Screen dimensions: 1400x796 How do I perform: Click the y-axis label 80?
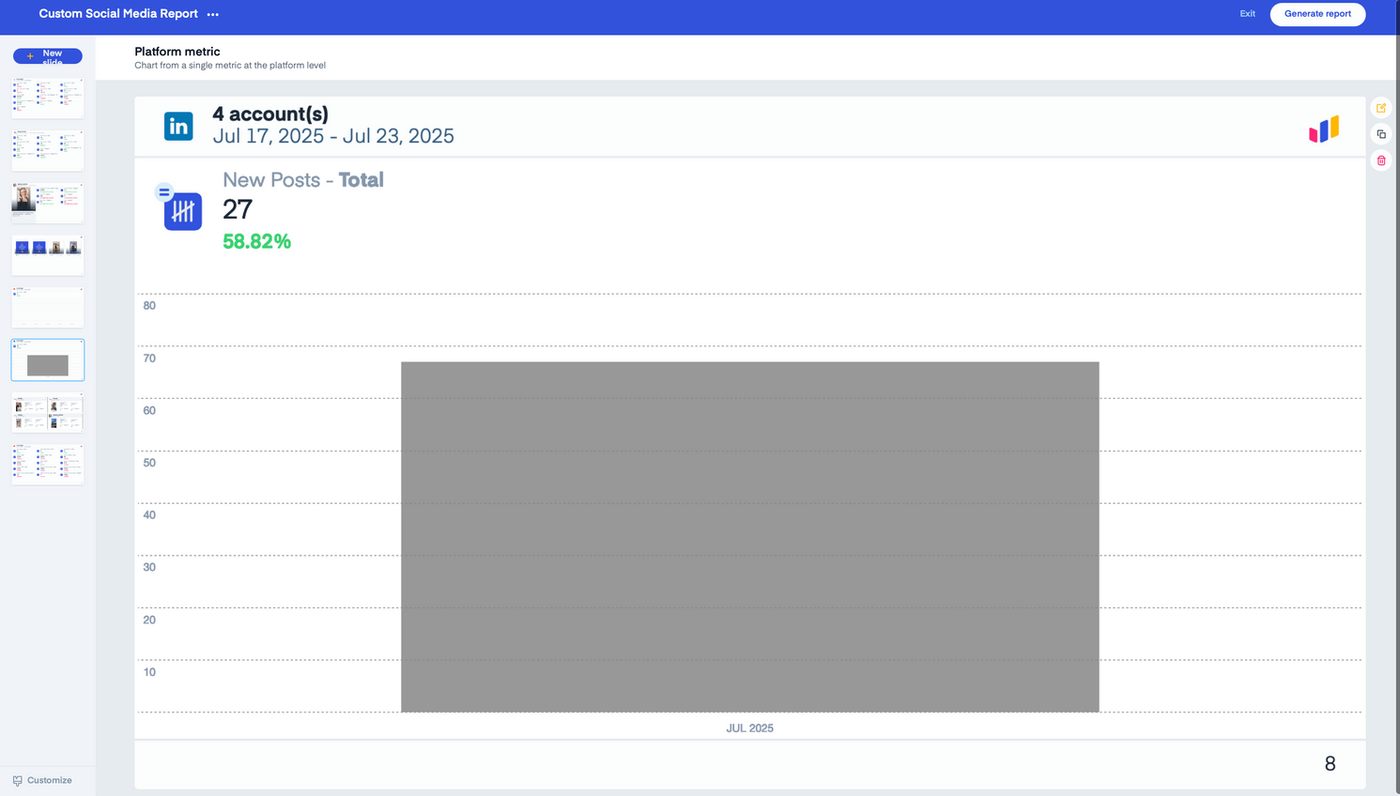tap(150, 306)
